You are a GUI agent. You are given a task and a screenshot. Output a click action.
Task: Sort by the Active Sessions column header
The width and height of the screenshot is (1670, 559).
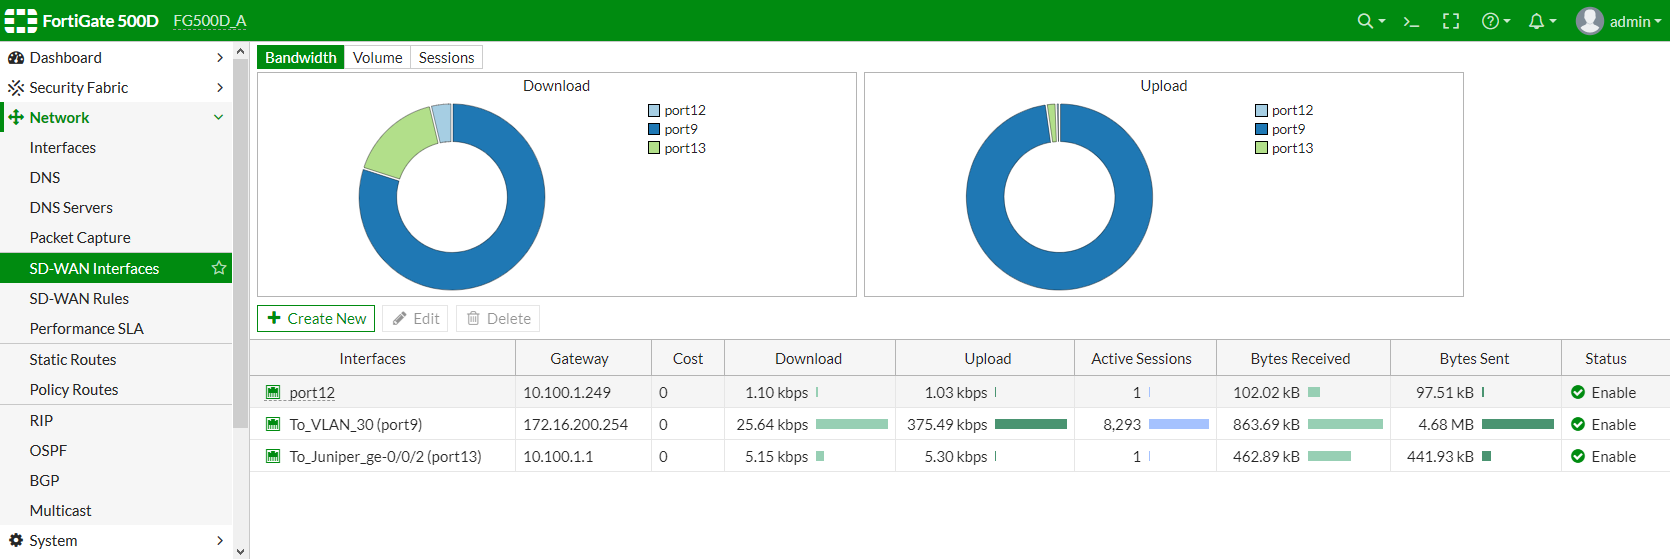(1146, 359)
